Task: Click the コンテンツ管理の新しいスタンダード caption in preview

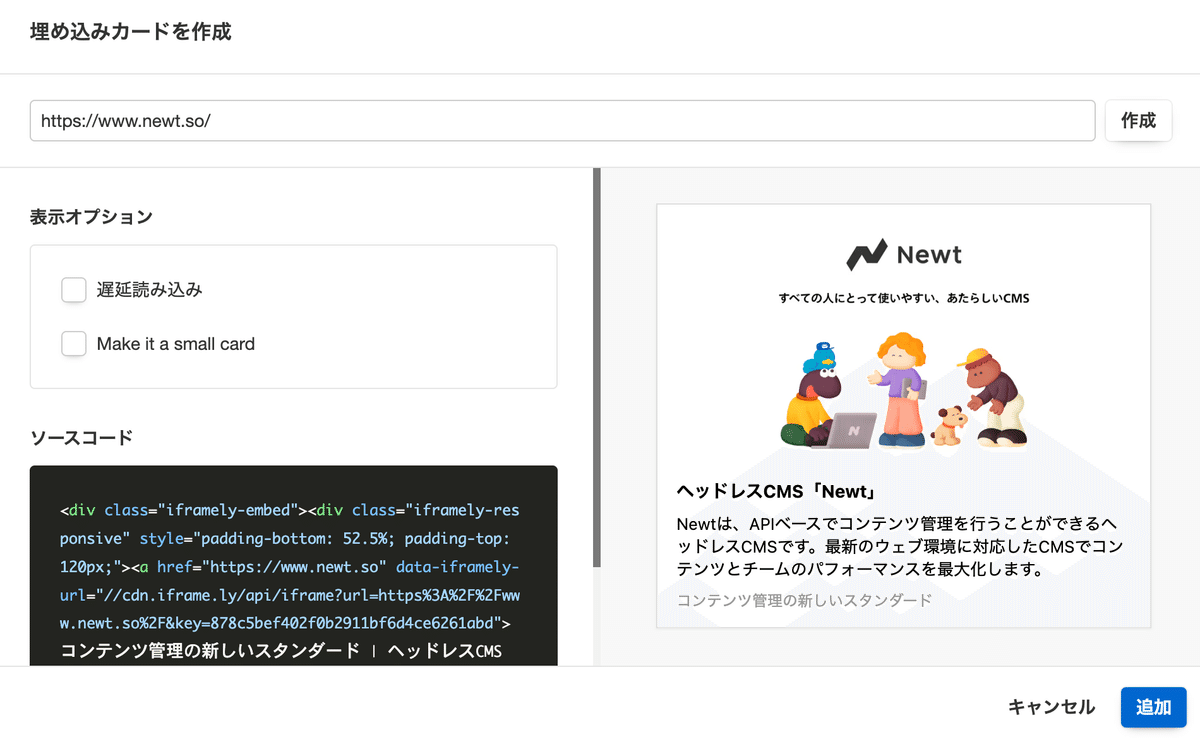Action: click(804, 600)
